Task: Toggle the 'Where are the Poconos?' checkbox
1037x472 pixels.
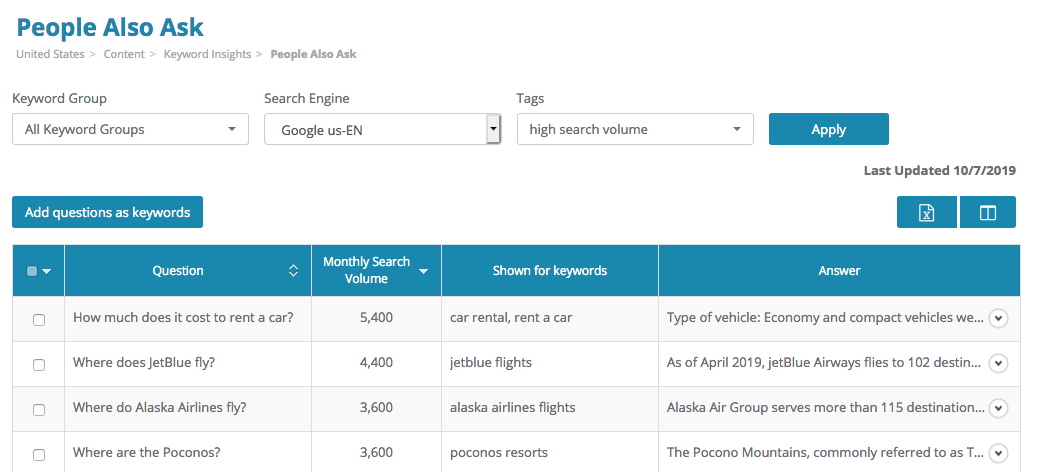Action: tap(39, 455)
